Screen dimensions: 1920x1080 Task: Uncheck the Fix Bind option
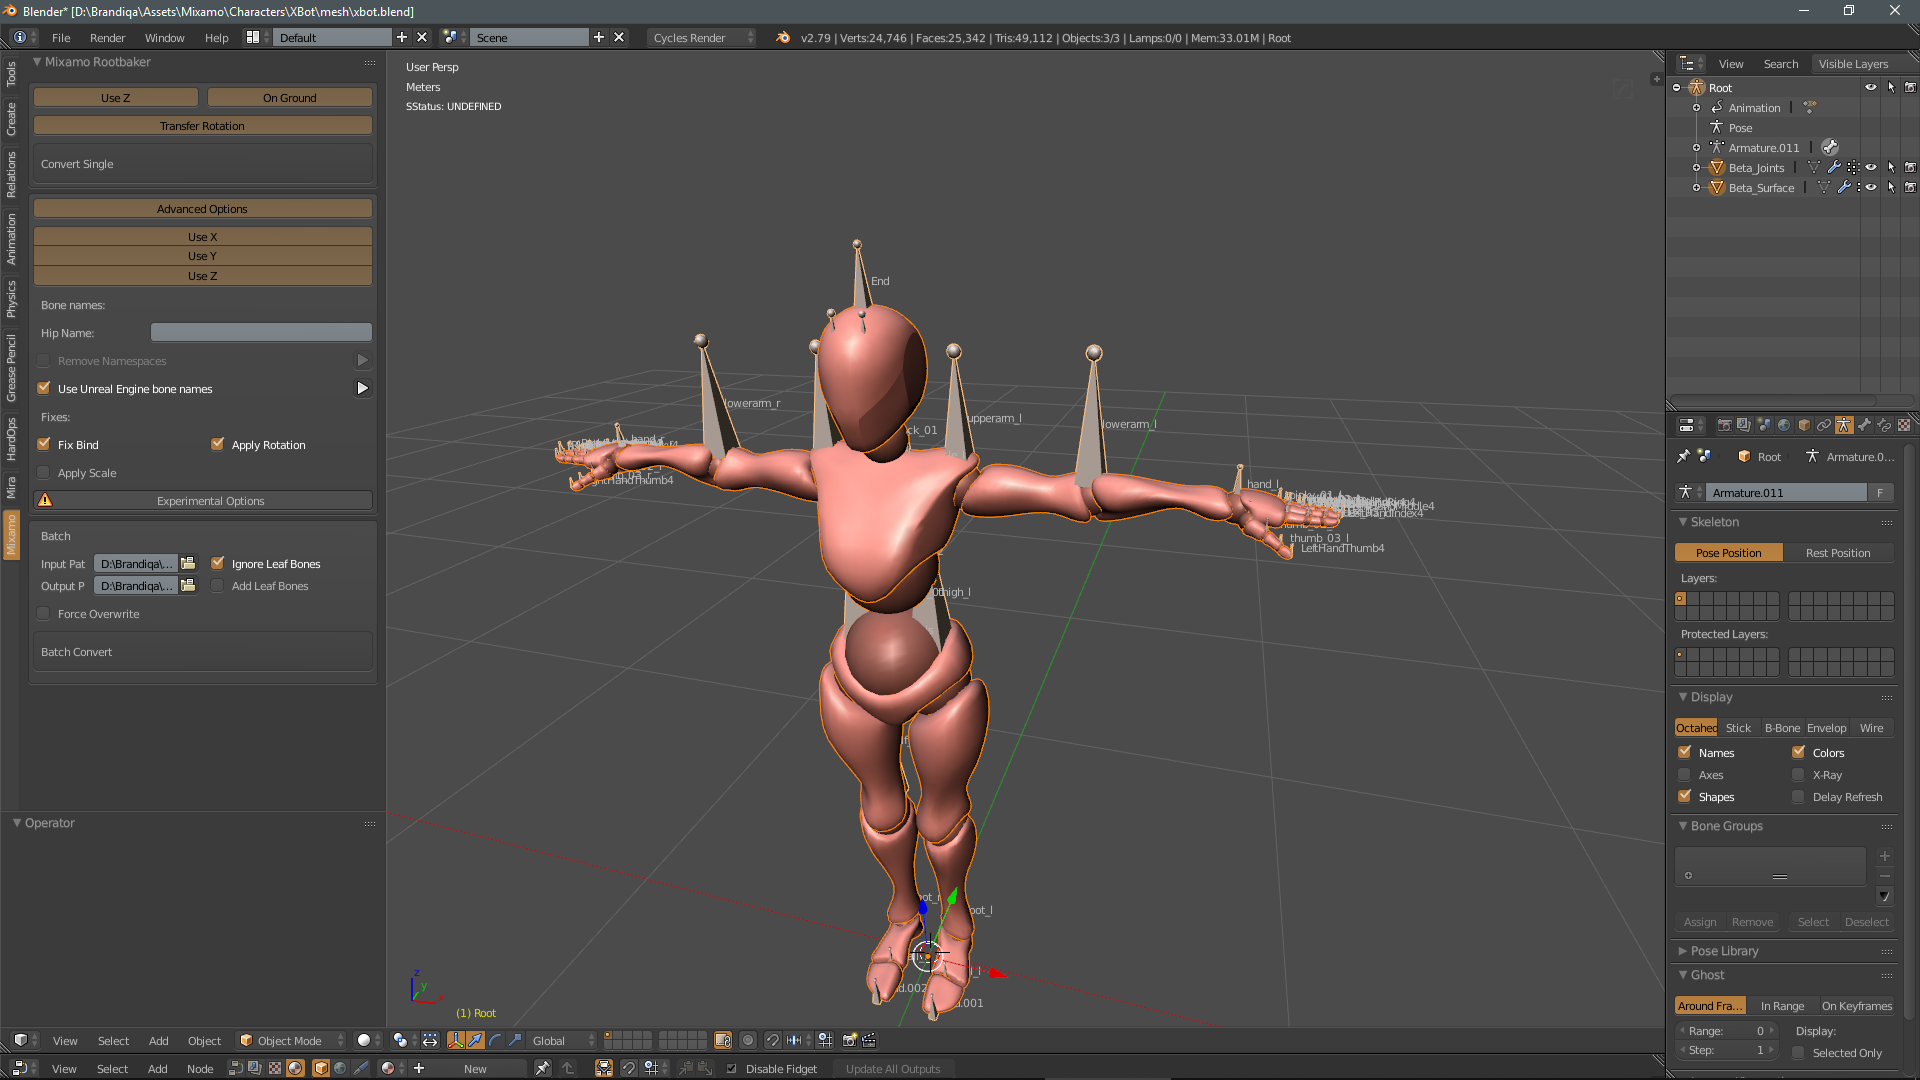[x=43, y=444]
